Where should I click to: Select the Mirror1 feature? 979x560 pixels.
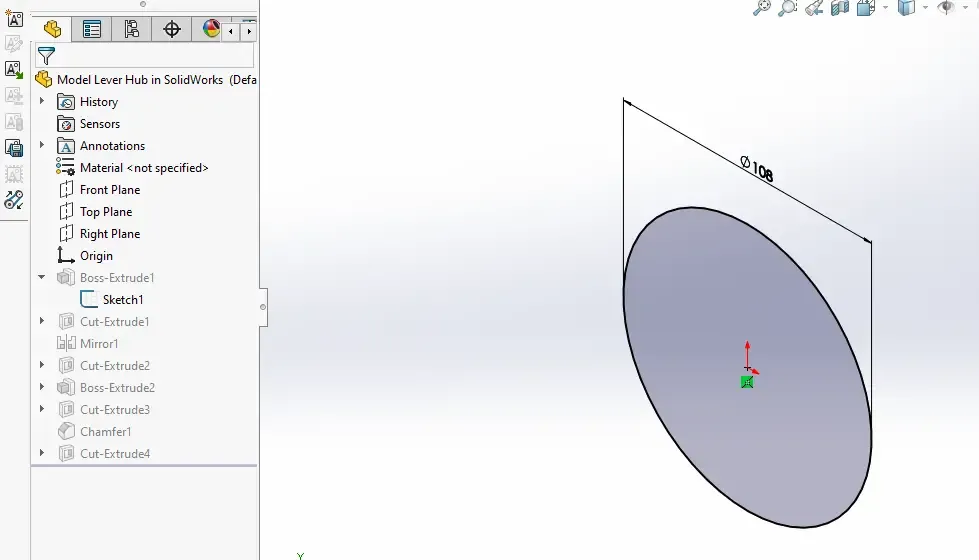(x=99, y=344)
